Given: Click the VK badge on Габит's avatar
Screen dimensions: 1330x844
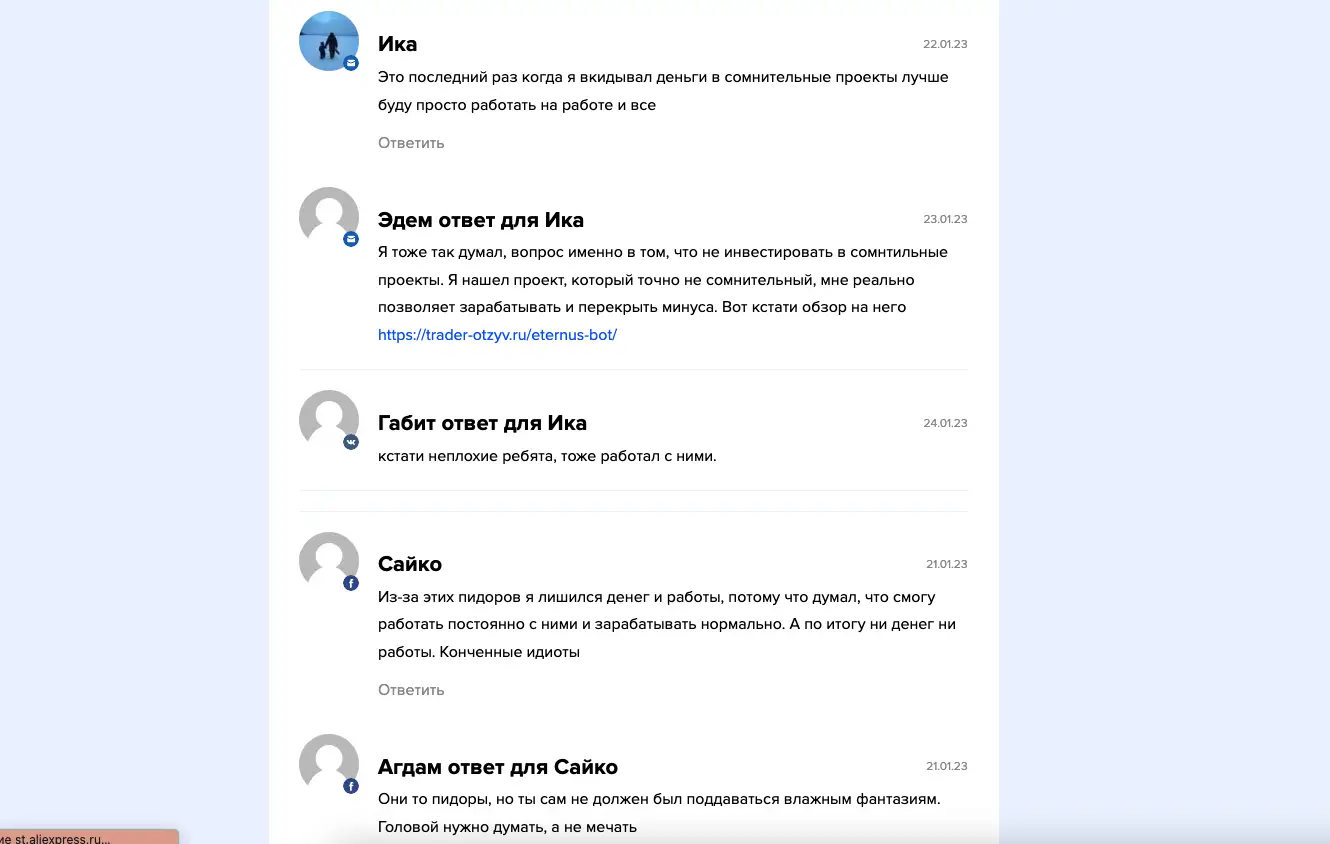Looking at the screenshot, I should [351, 442].
